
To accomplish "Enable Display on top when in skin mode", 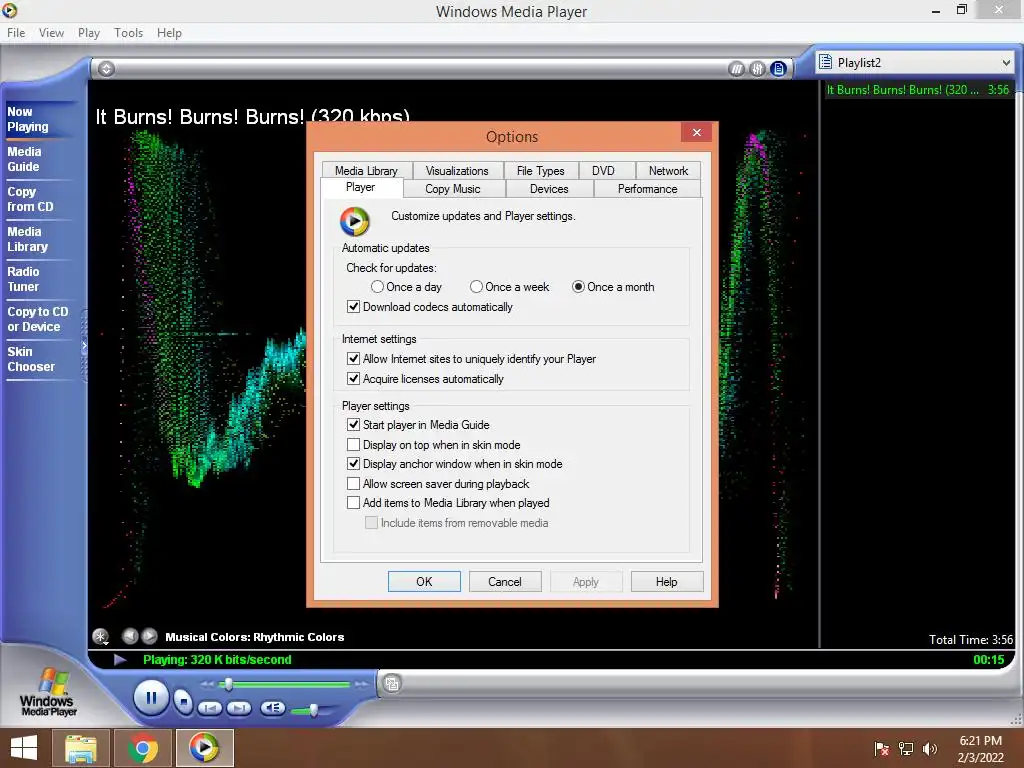I will 434,445.
